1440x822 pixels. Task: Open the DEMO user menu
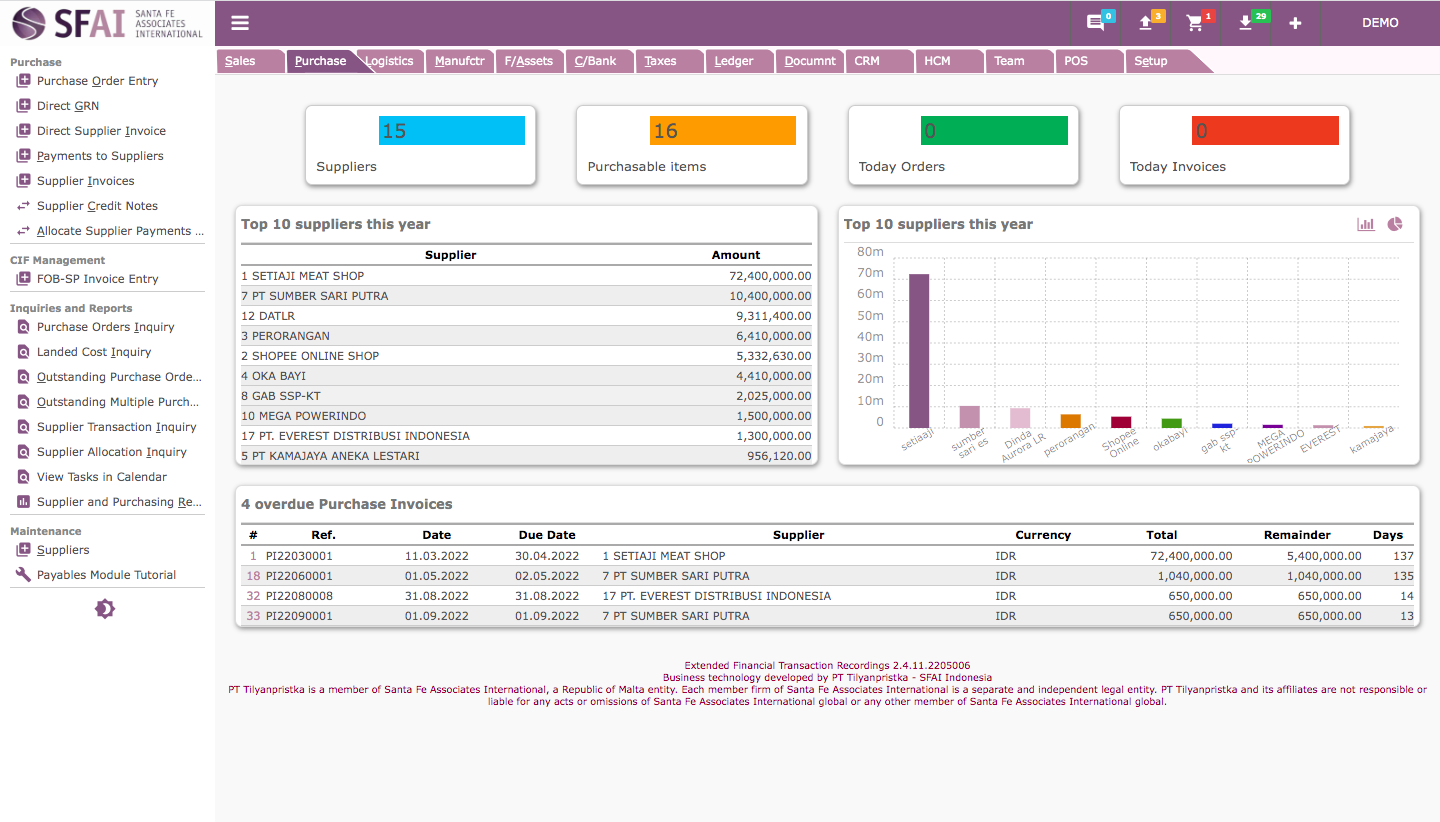(x=1380, y=23)
